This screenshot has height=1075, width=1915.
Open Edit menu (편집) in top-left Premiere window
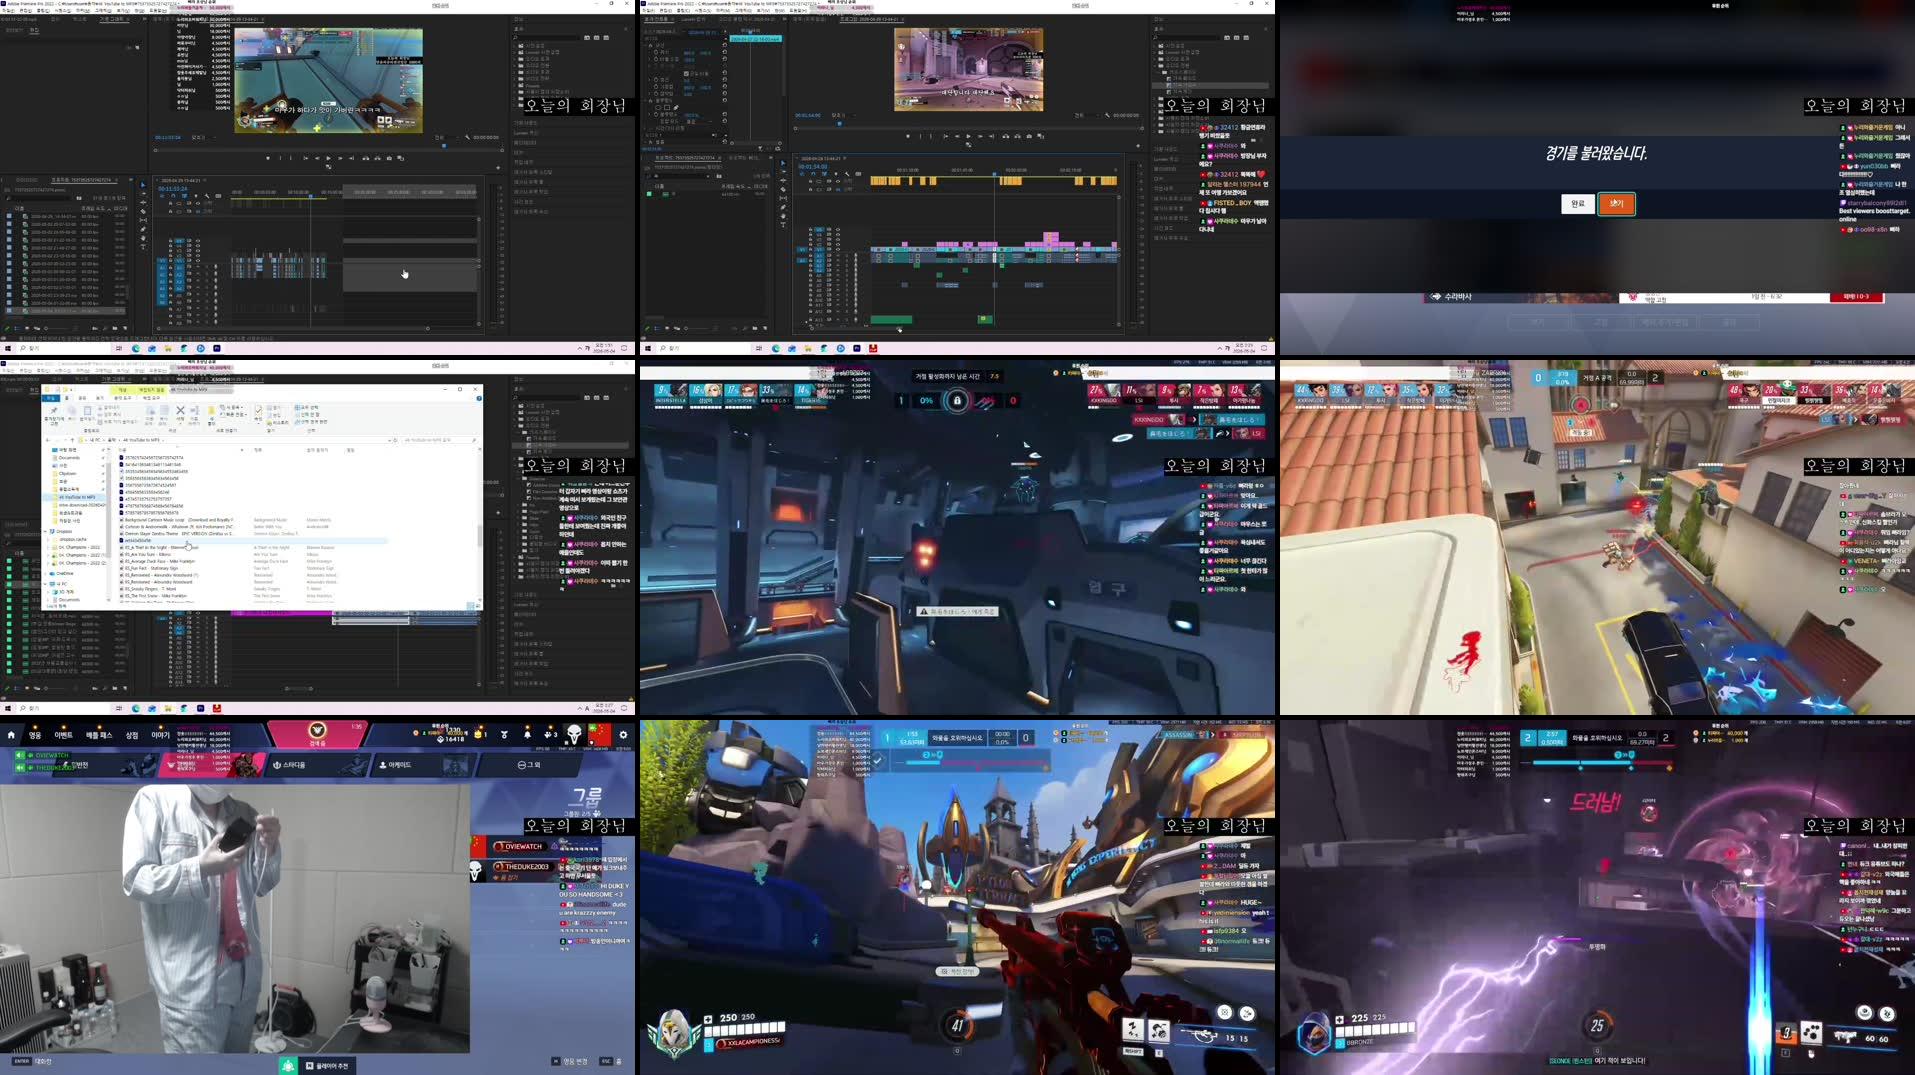[x=26, y=11]
